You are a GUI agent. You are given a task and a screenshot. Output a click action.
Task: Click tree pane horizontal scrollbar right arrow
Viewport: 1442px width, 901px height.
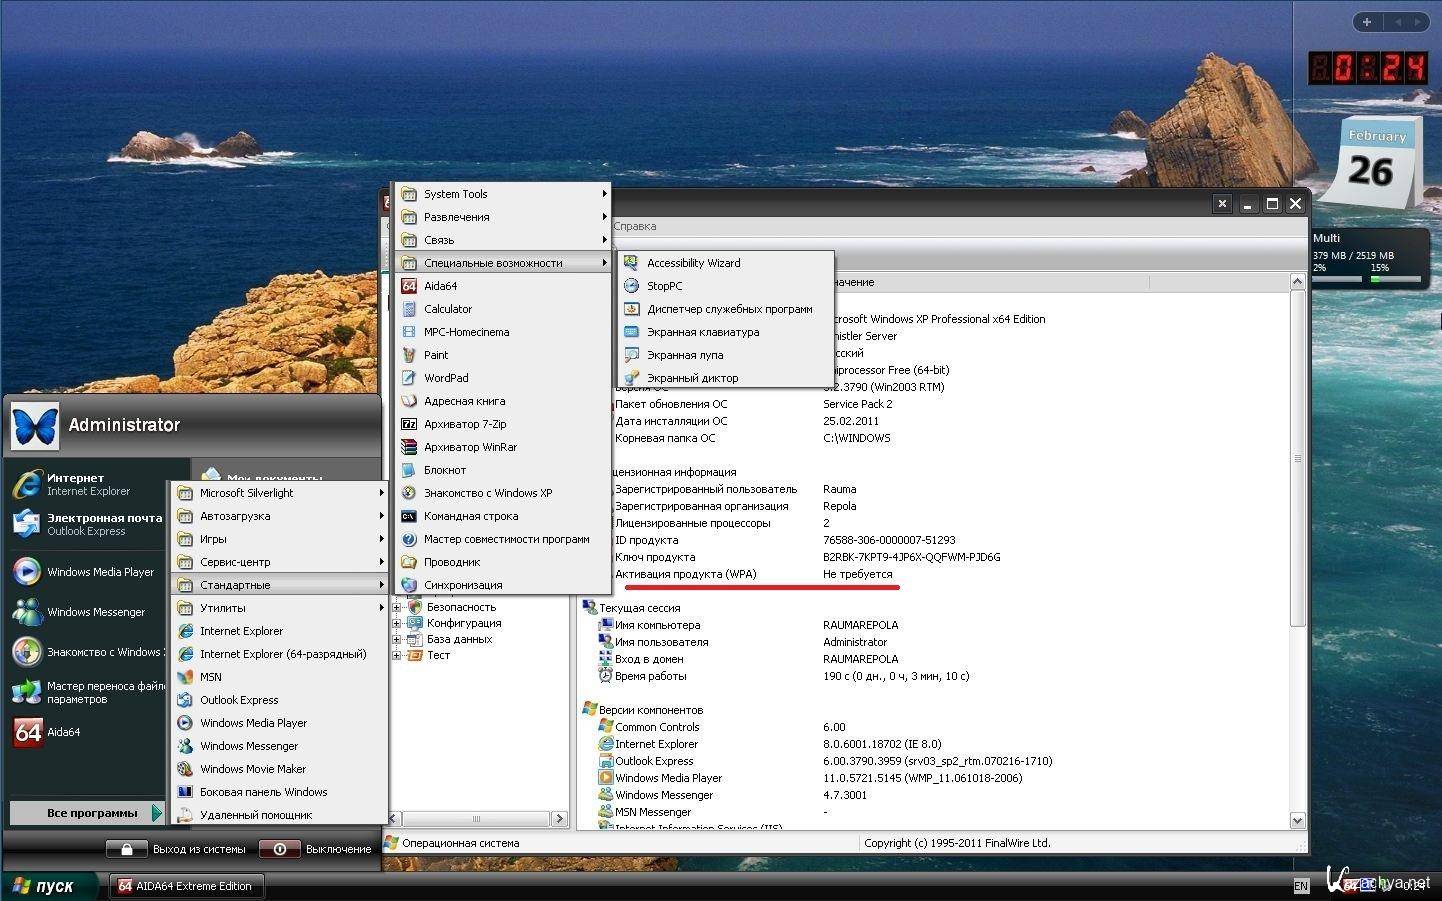tap(559, 818)
